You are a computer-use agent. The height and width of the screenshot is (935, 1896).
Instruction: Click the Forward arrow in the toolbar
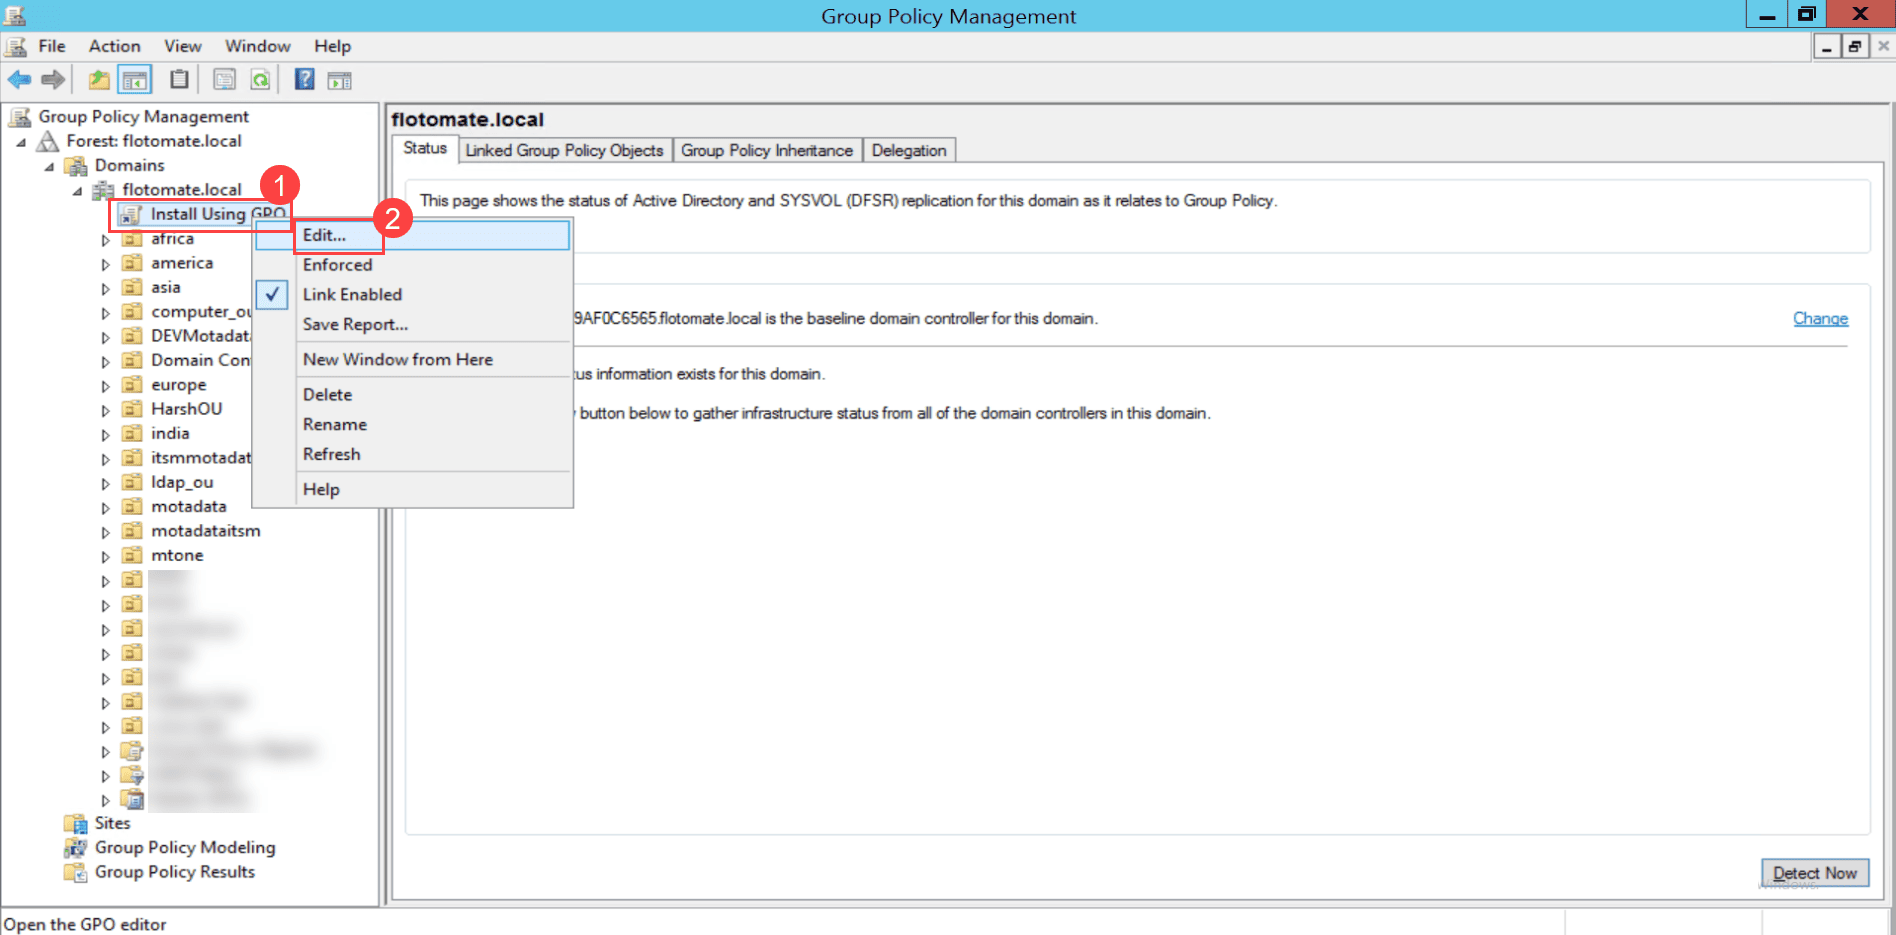(53, 80)
